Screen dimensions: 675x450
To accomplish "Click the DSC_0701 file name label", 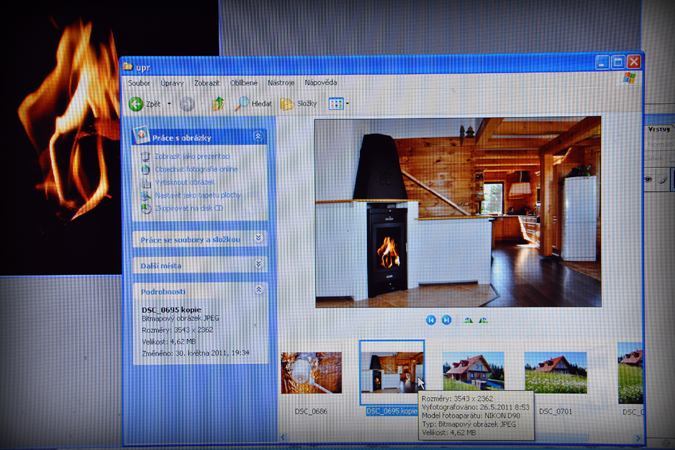I will 555,411.
